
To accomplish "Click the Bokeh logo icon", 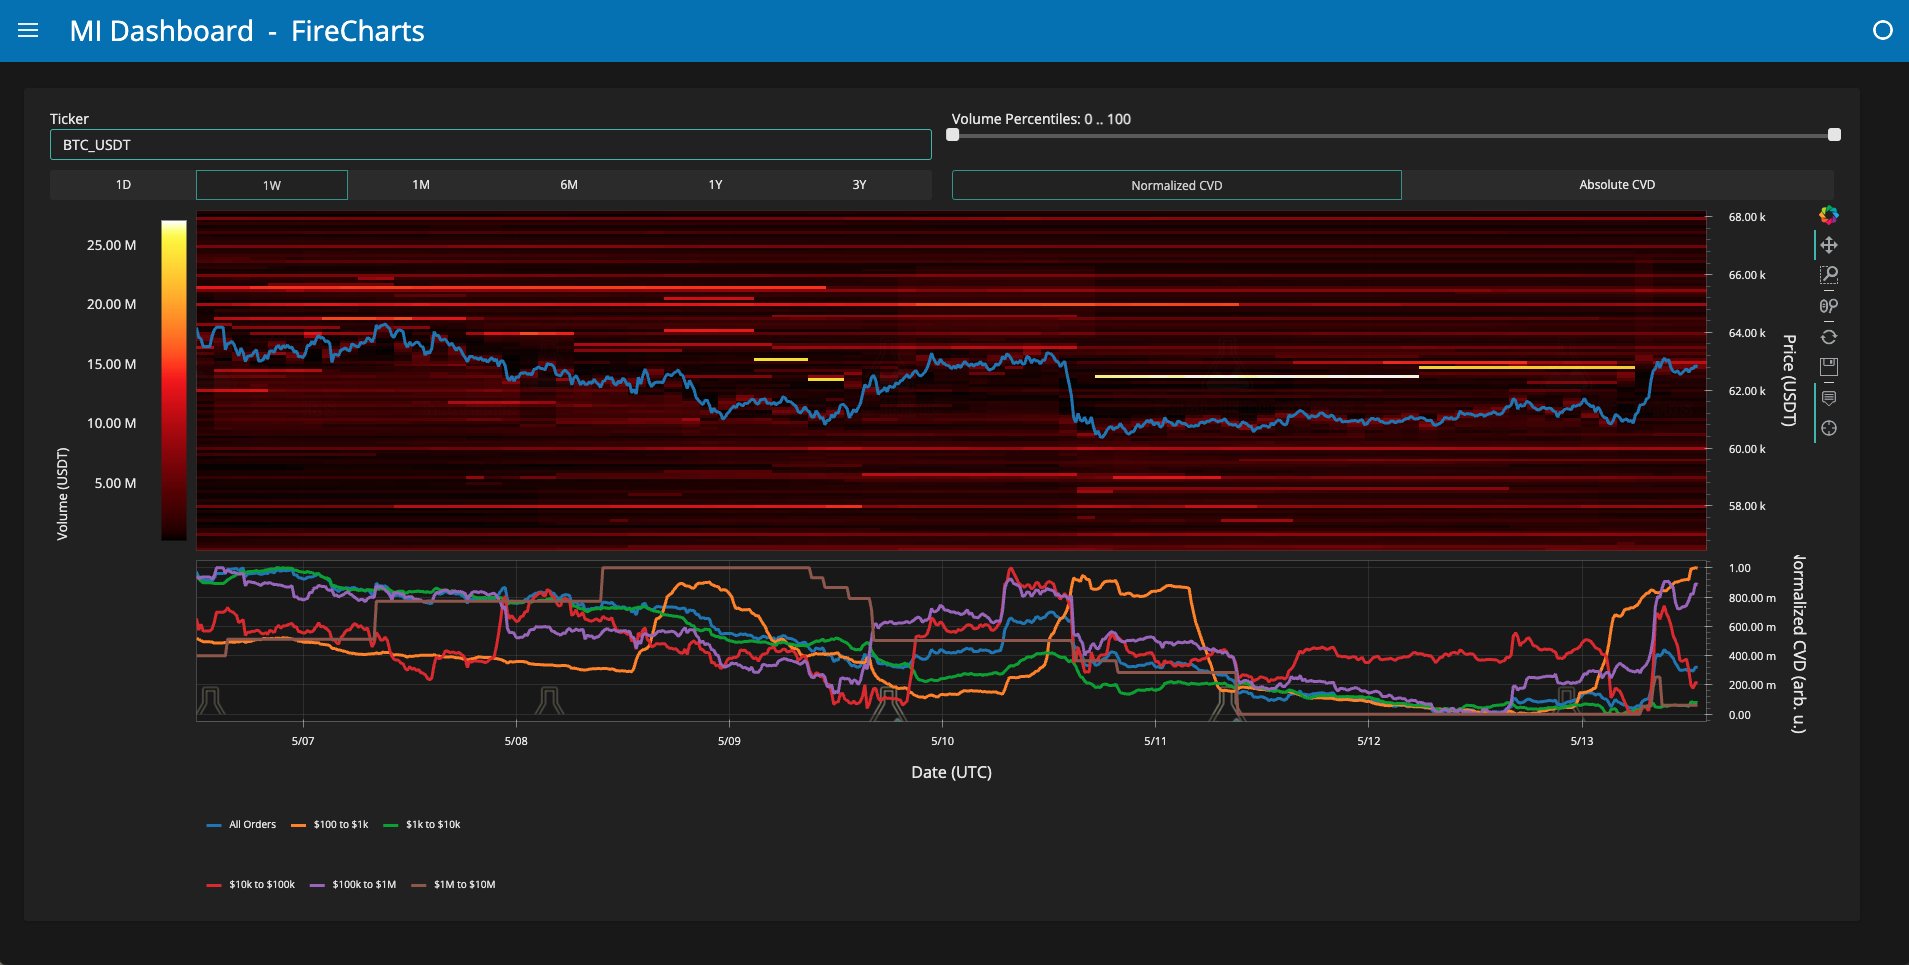I will [x=1829, y=214].
